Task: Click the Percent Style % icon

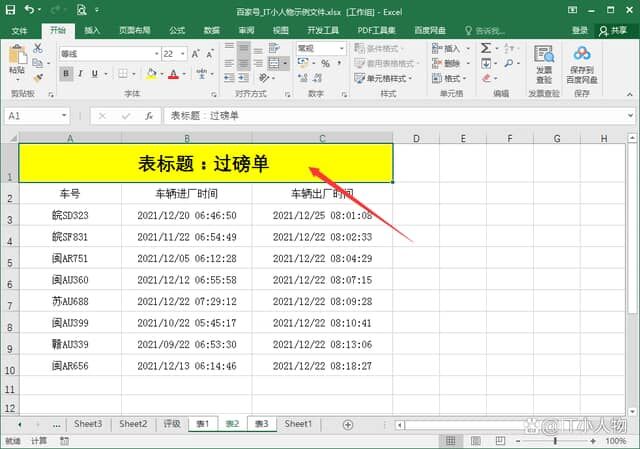Action: coord(325,63)
